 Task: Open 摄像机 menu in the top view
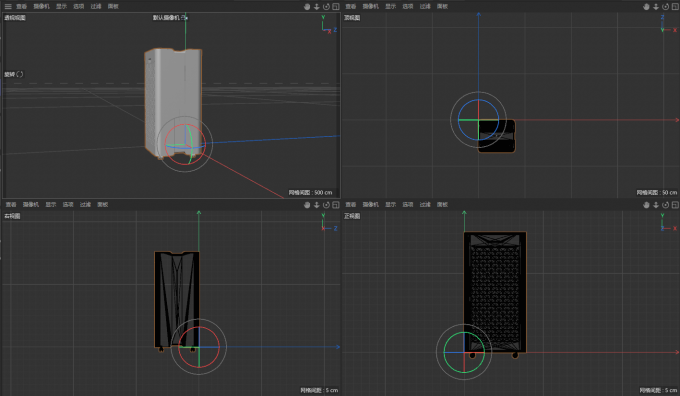[x=370, y=7]
